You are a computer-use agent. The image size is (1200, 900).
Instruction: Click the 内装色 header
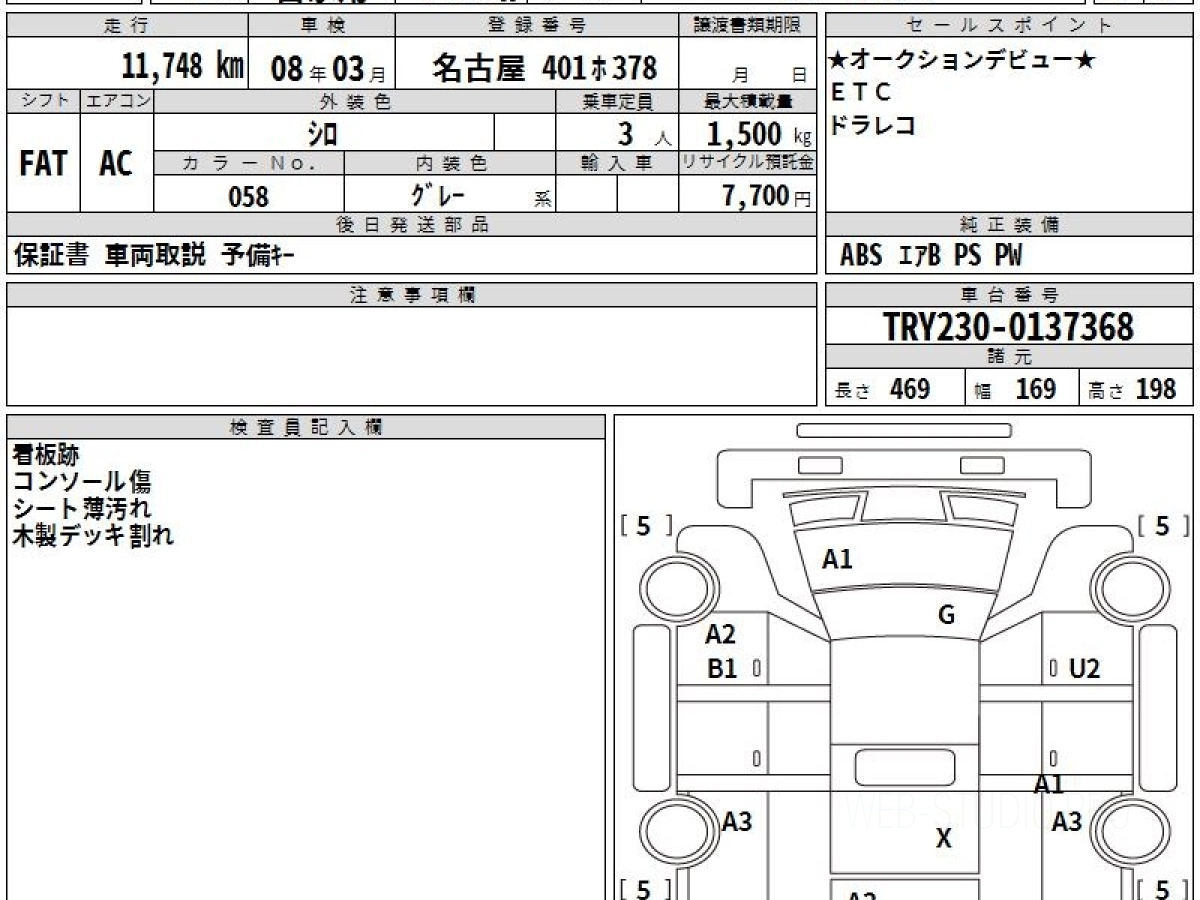click(450, 163)
